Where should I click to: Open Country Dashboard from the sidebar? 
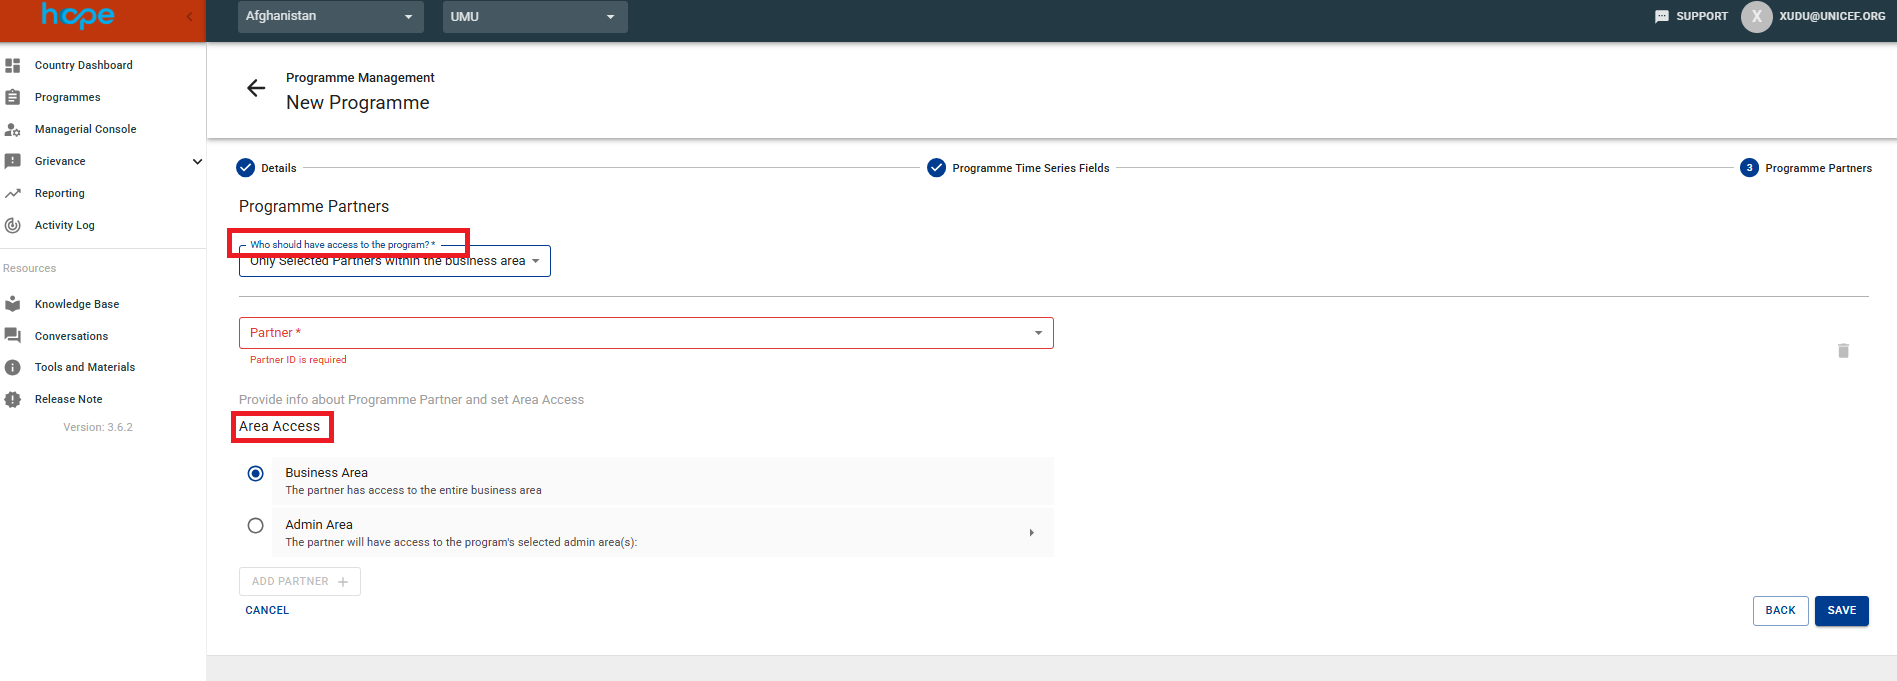[83, 65]
